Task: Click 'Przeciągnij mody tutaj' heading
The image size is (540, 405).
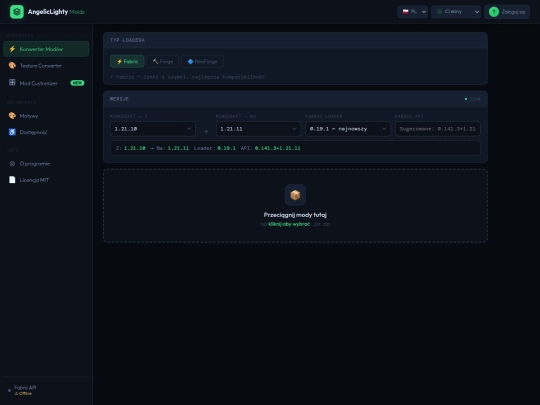Action: pos(295,215)
